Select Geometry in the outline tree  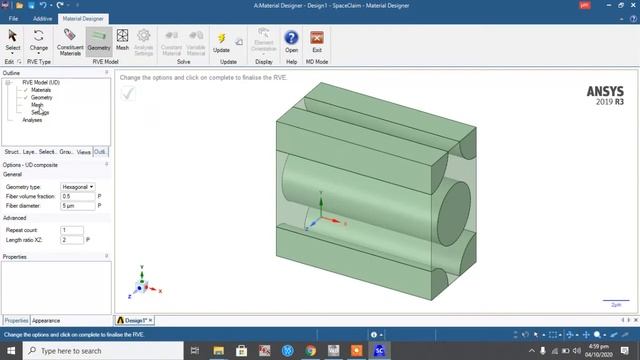point(42,98)
